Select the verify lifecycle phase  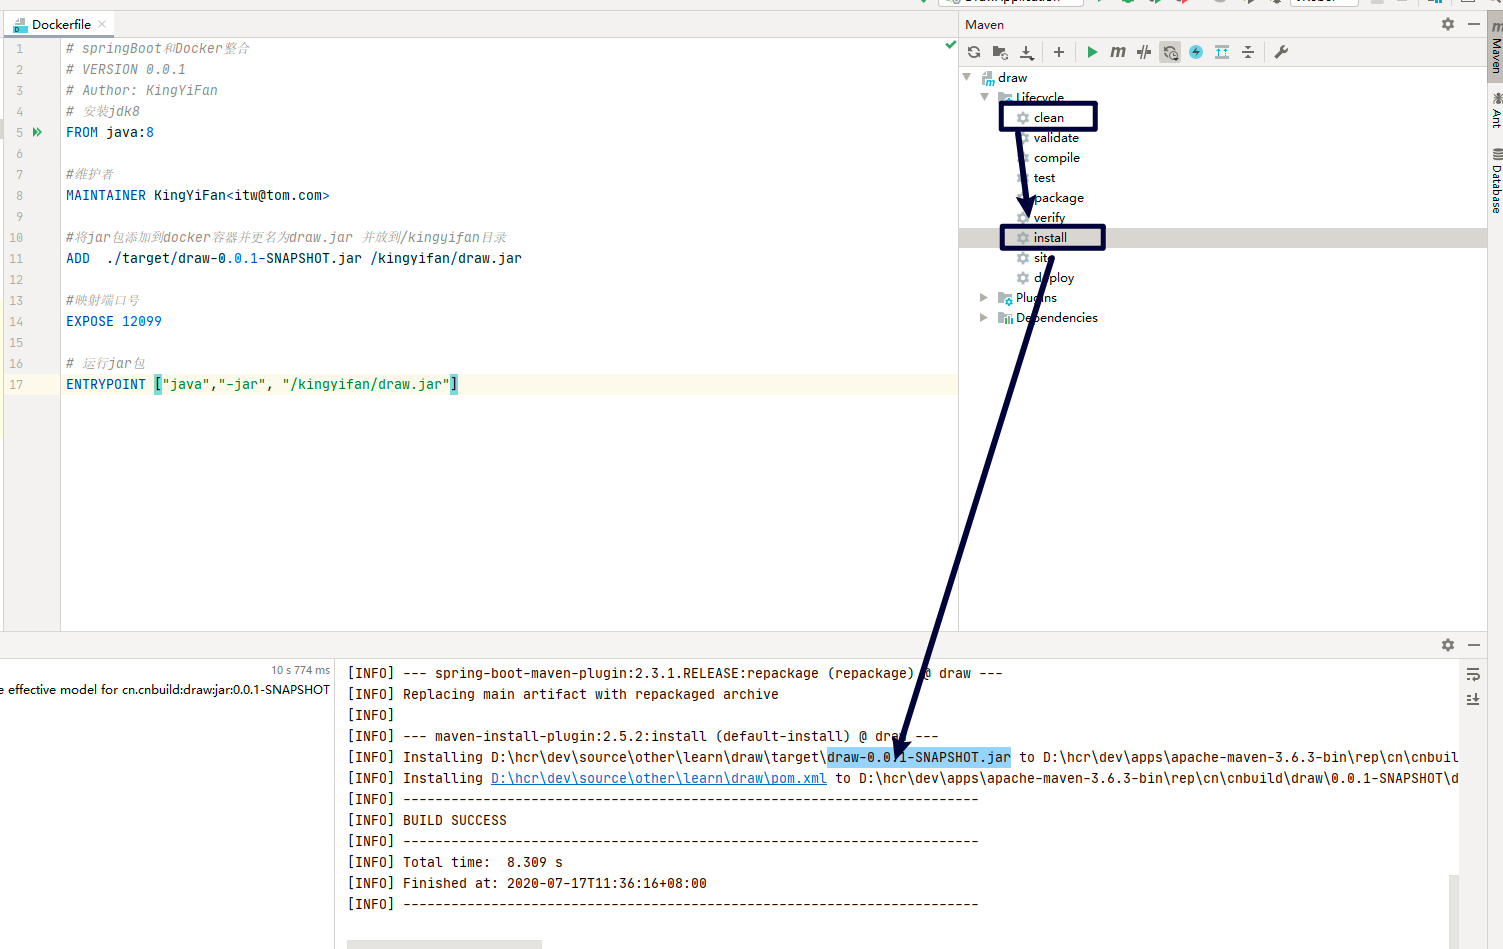pyautogui.click(x=1049, y=217)
